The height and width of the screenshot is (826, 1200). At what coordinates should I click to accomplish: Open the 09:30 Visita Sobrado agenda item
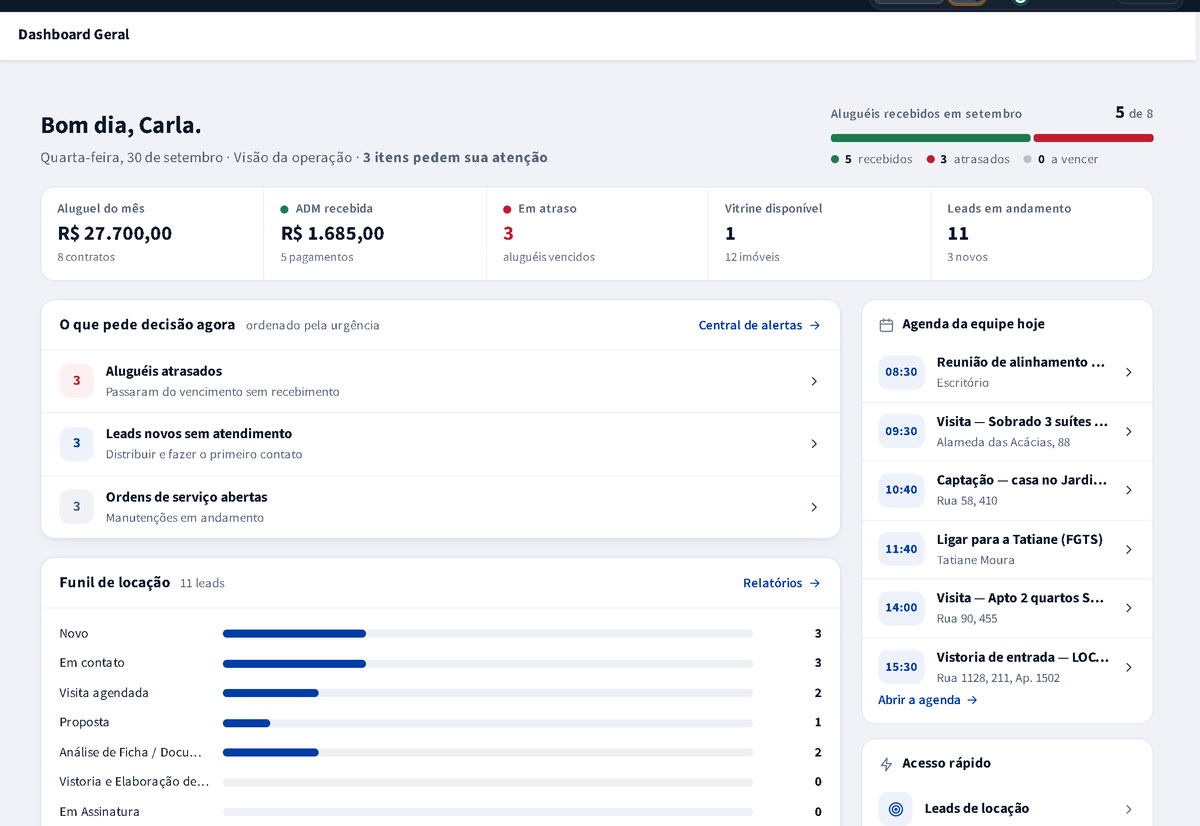(x=1007, y=431)
